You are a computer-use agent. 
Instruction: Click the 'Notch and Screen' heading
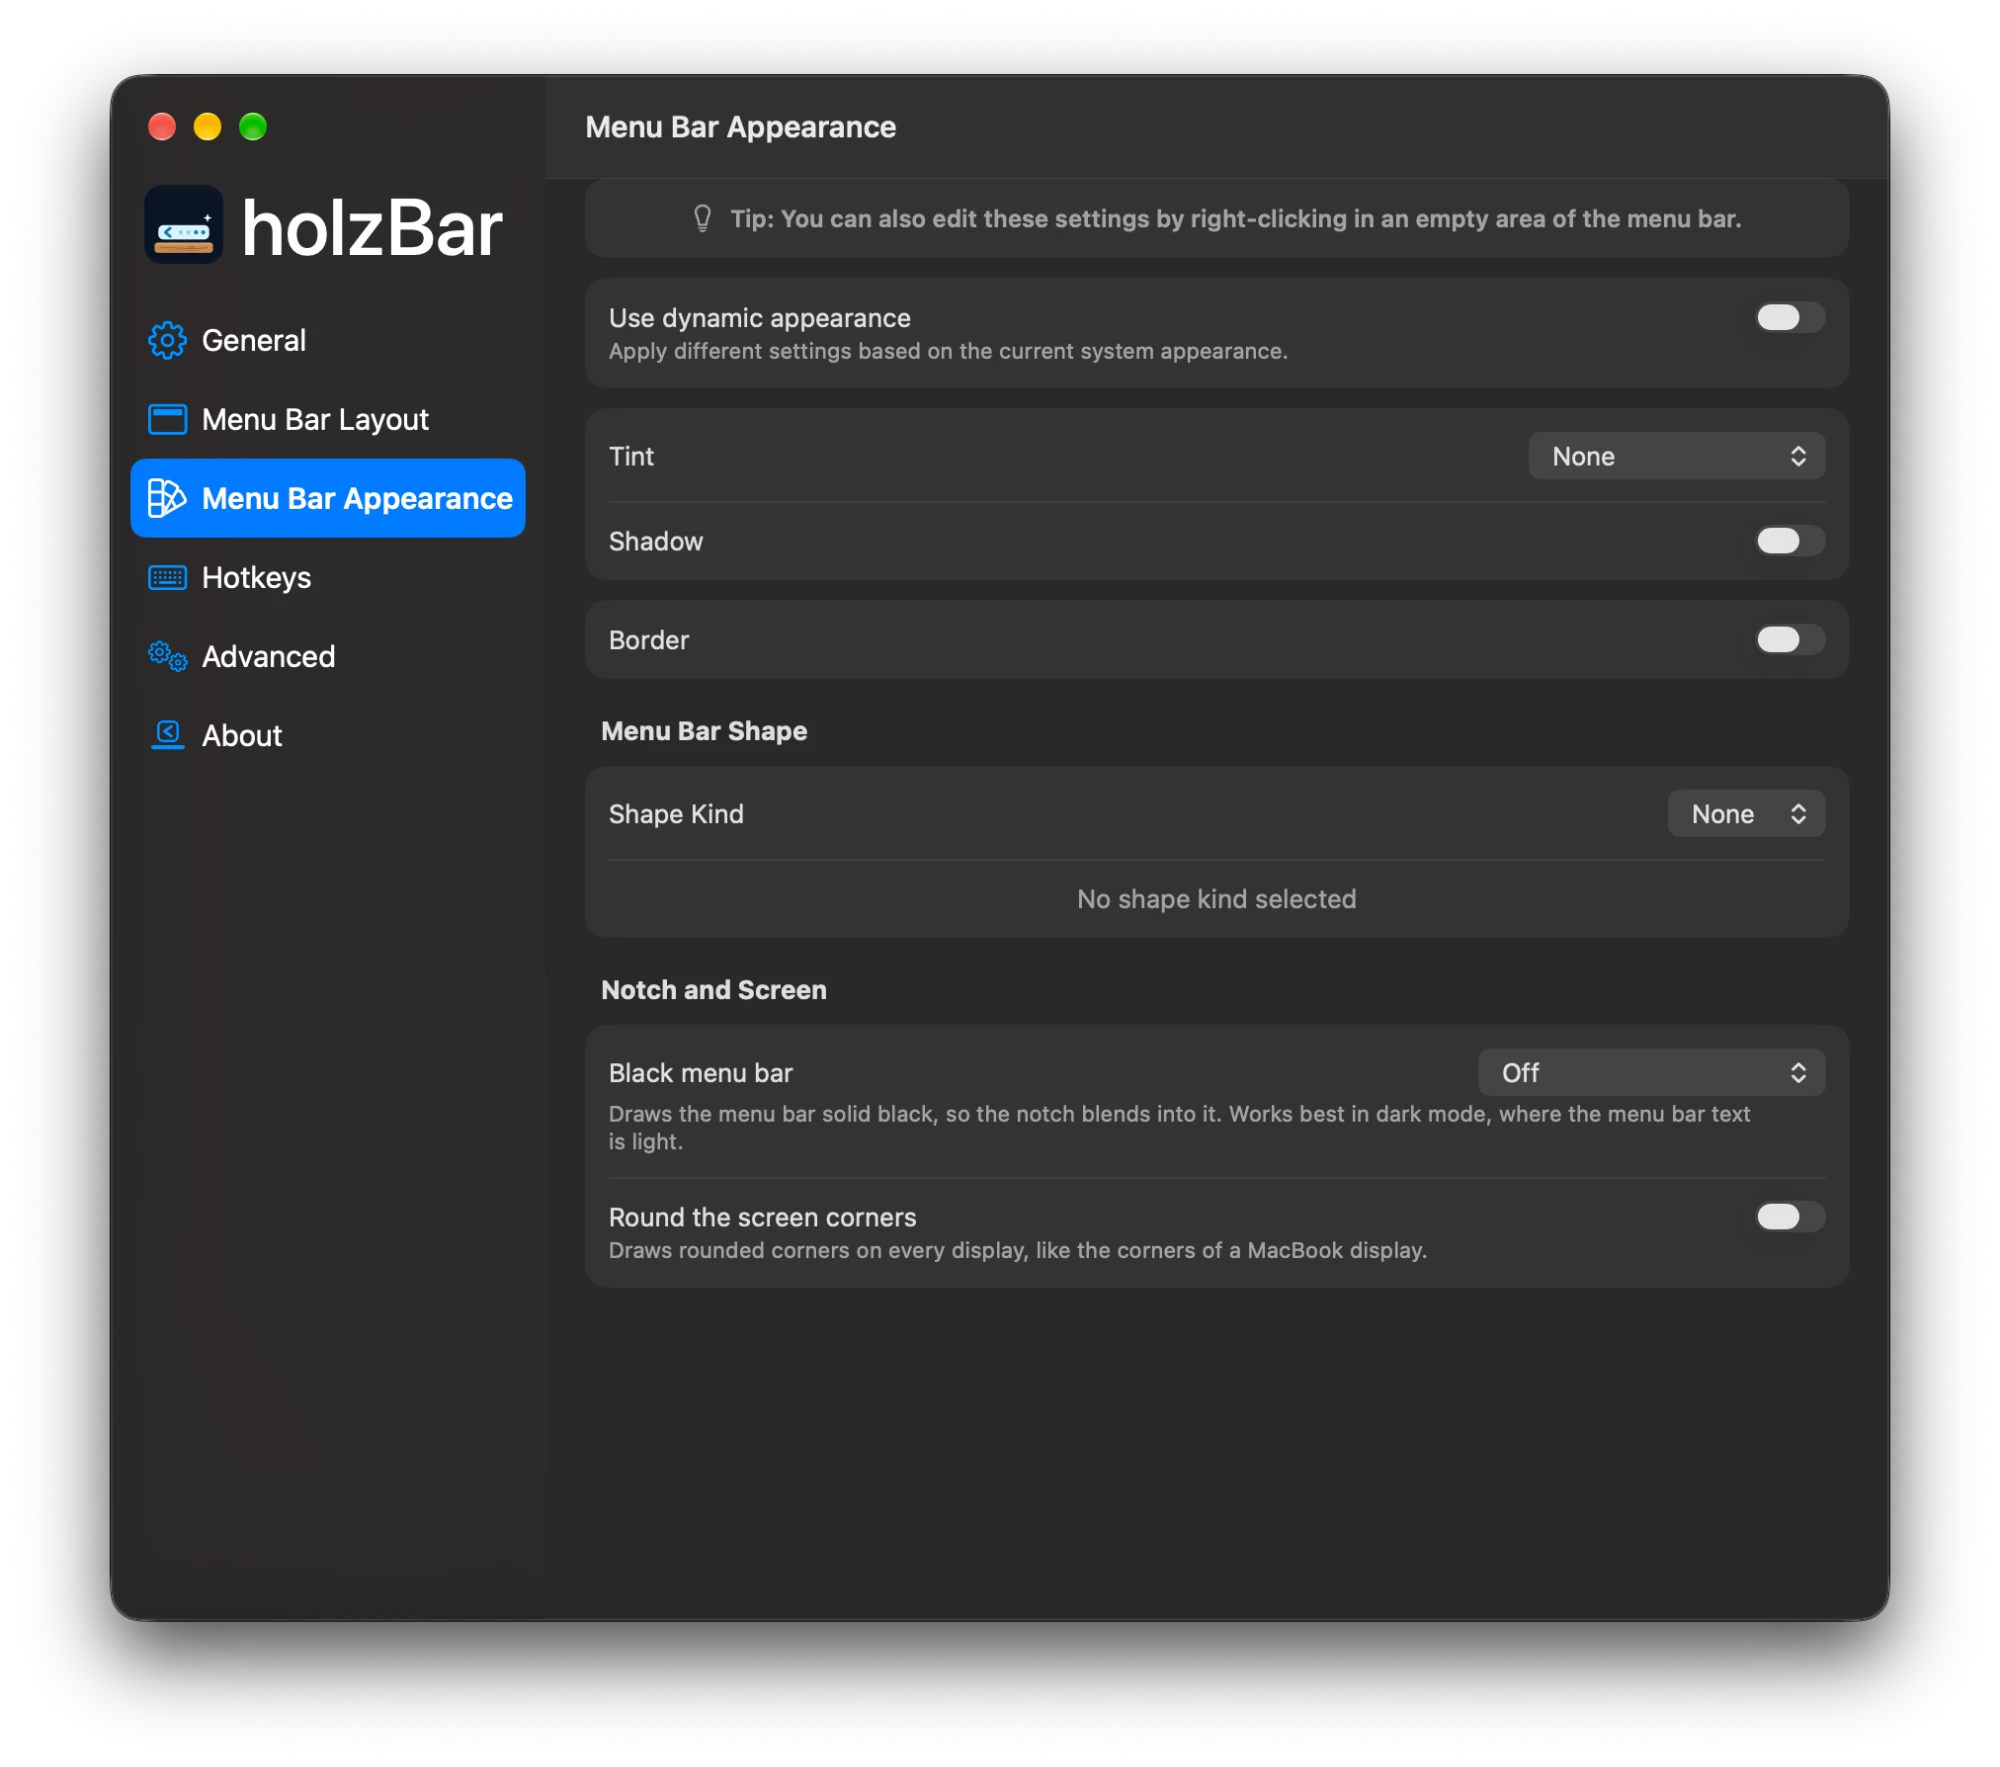pos(714,990)
